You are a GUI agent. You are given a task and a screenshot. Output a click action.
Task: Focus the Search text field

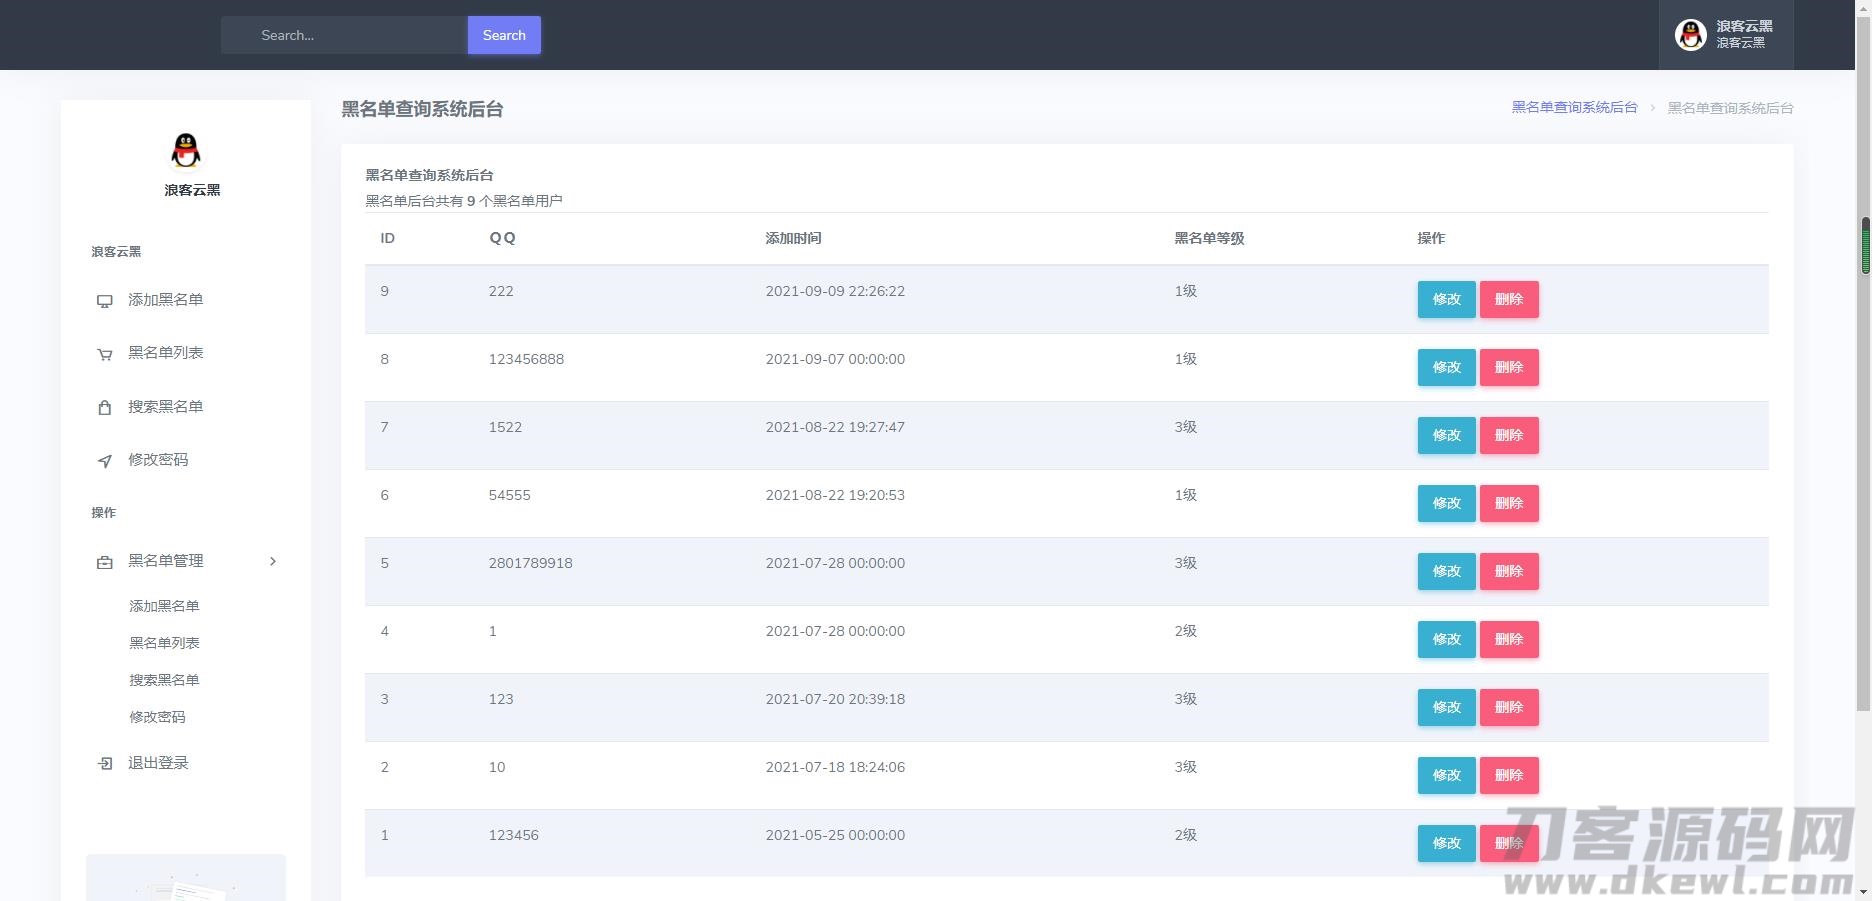(x=344, y=35)
